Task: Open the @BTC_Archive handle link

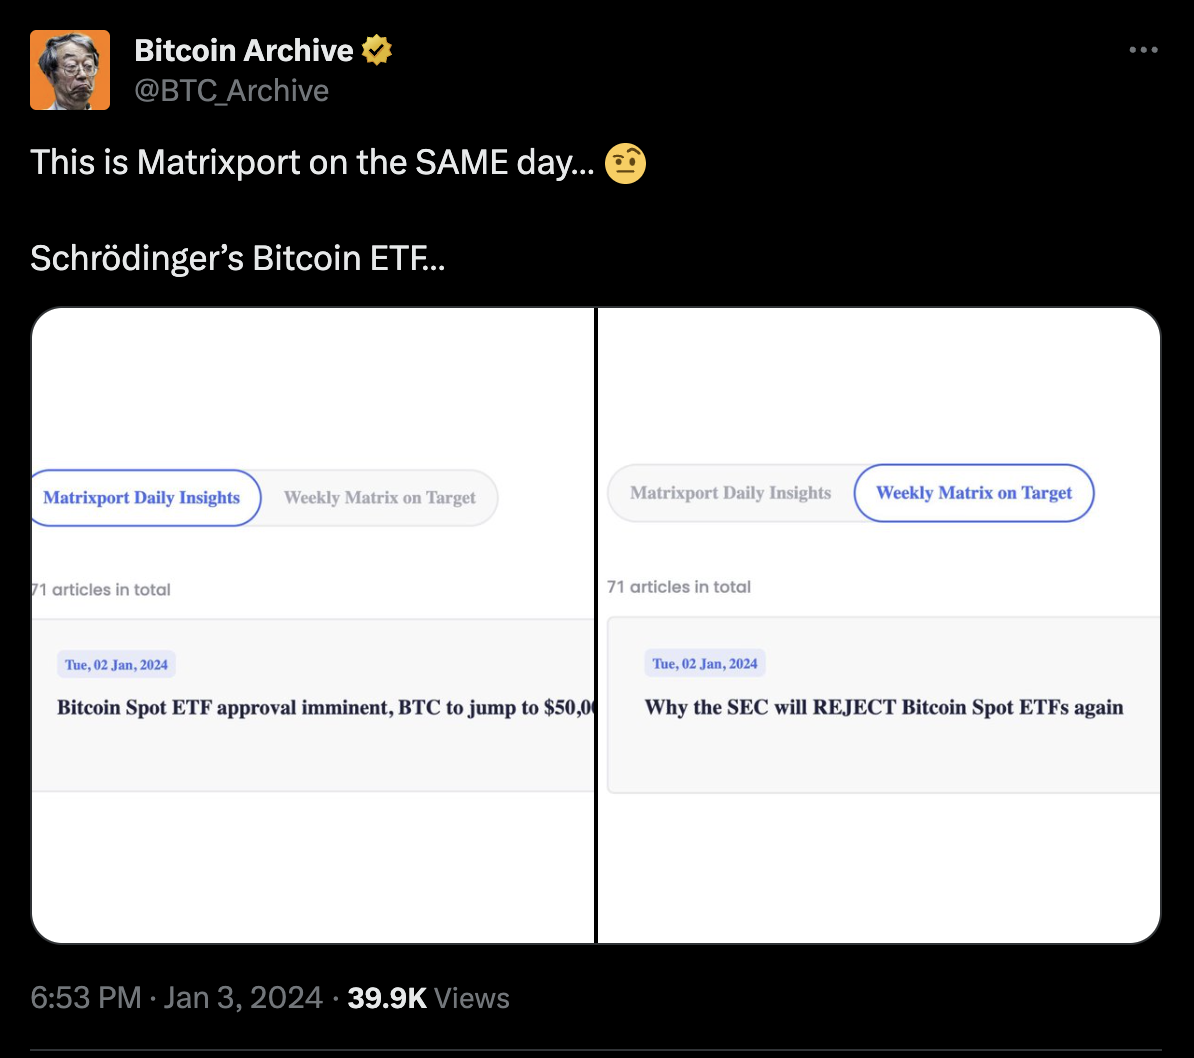Action: (x=231, y=91)
